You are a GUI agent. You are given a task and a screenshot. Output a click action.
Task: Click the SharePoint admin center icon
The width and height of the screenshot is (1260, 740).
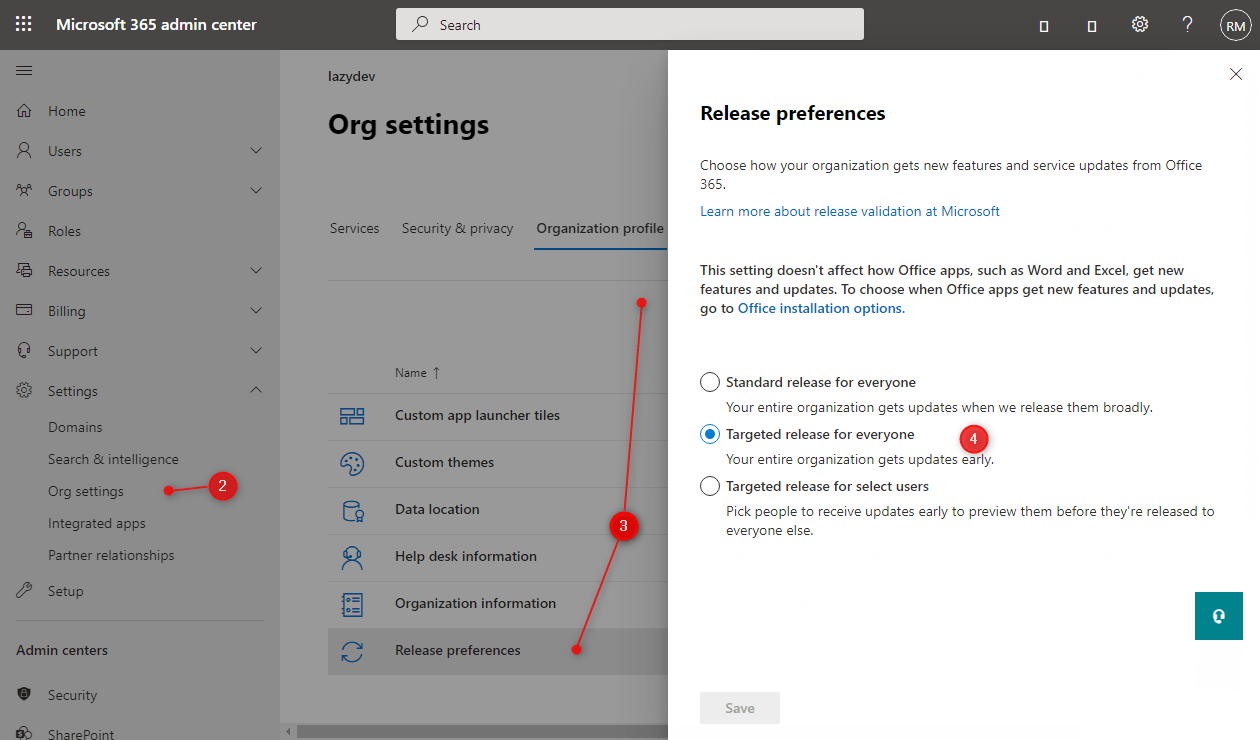coord(24,733)
